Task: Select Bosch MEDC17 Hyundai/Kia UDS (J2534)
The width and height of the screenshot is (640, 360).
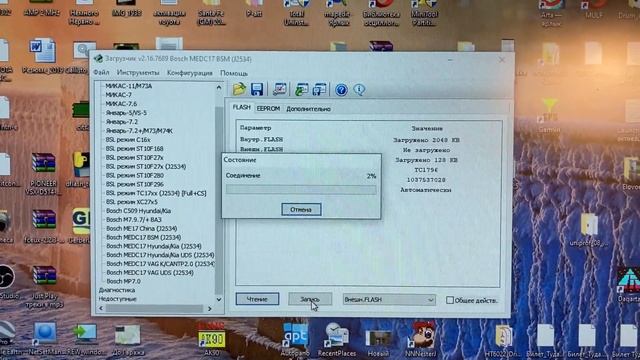Action: [x=160, y=255]
